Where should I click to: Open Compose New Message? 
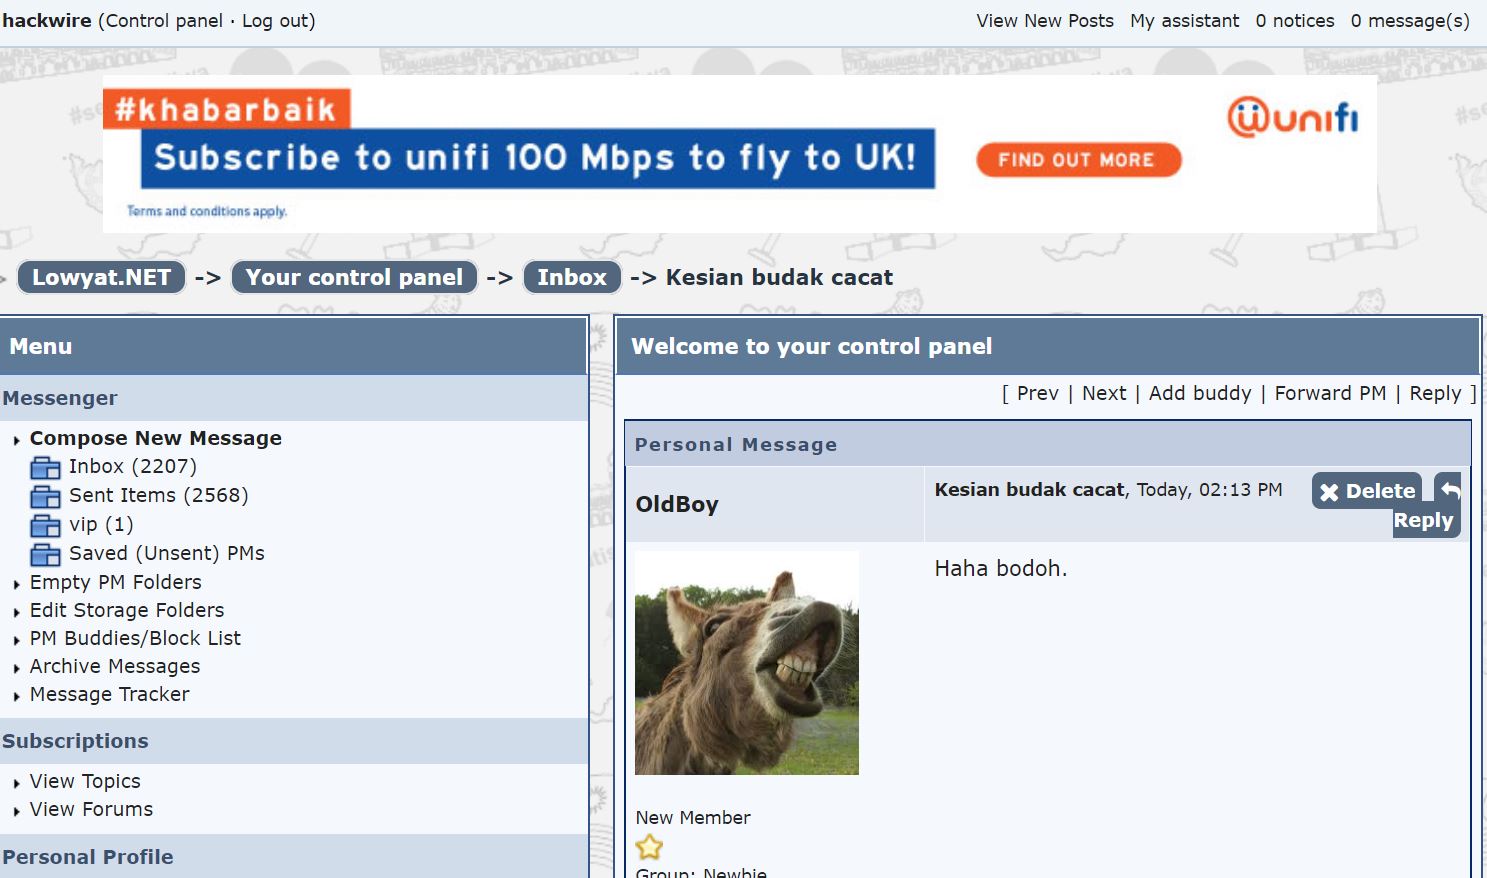click(155, 438)
